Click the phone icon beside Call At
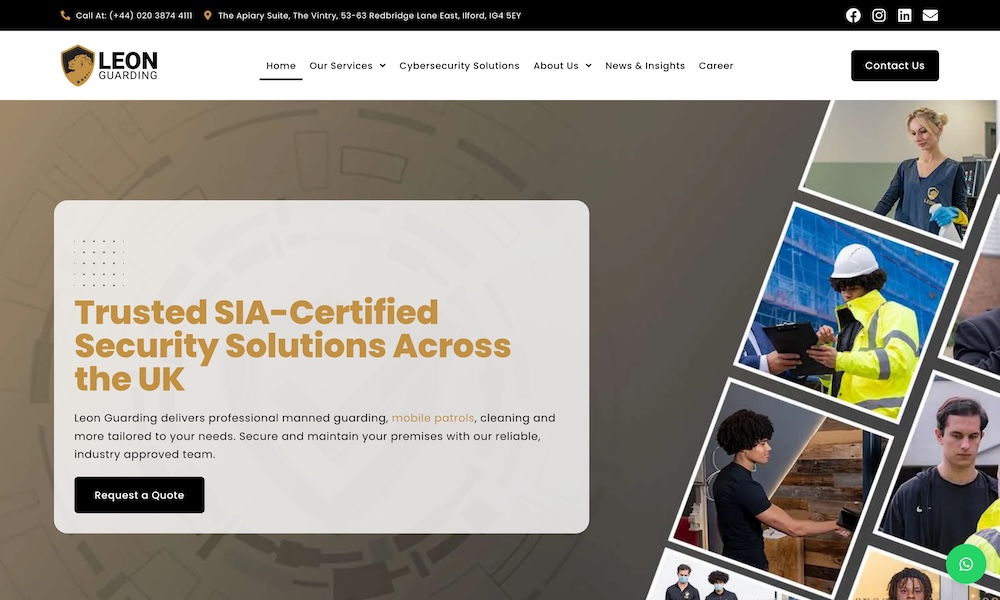 (x=66, y=16)
